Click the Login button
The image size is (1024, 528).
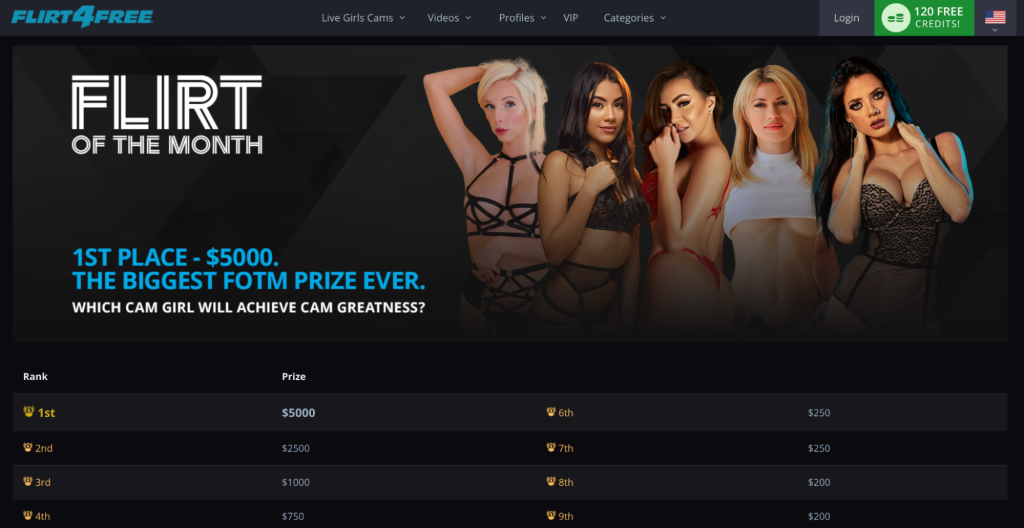coord(846,18)
